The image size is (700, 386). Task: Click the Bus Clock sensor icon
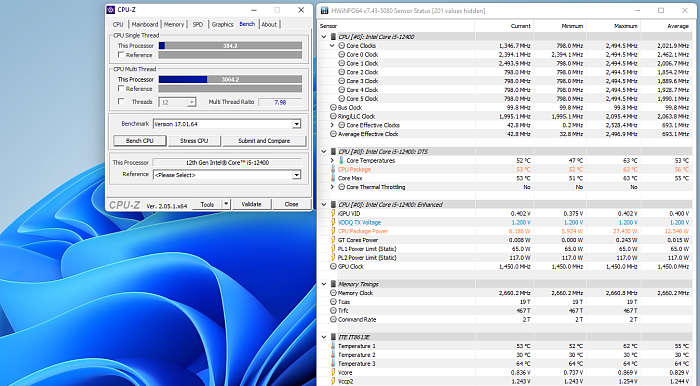click(x=333, y=108)
